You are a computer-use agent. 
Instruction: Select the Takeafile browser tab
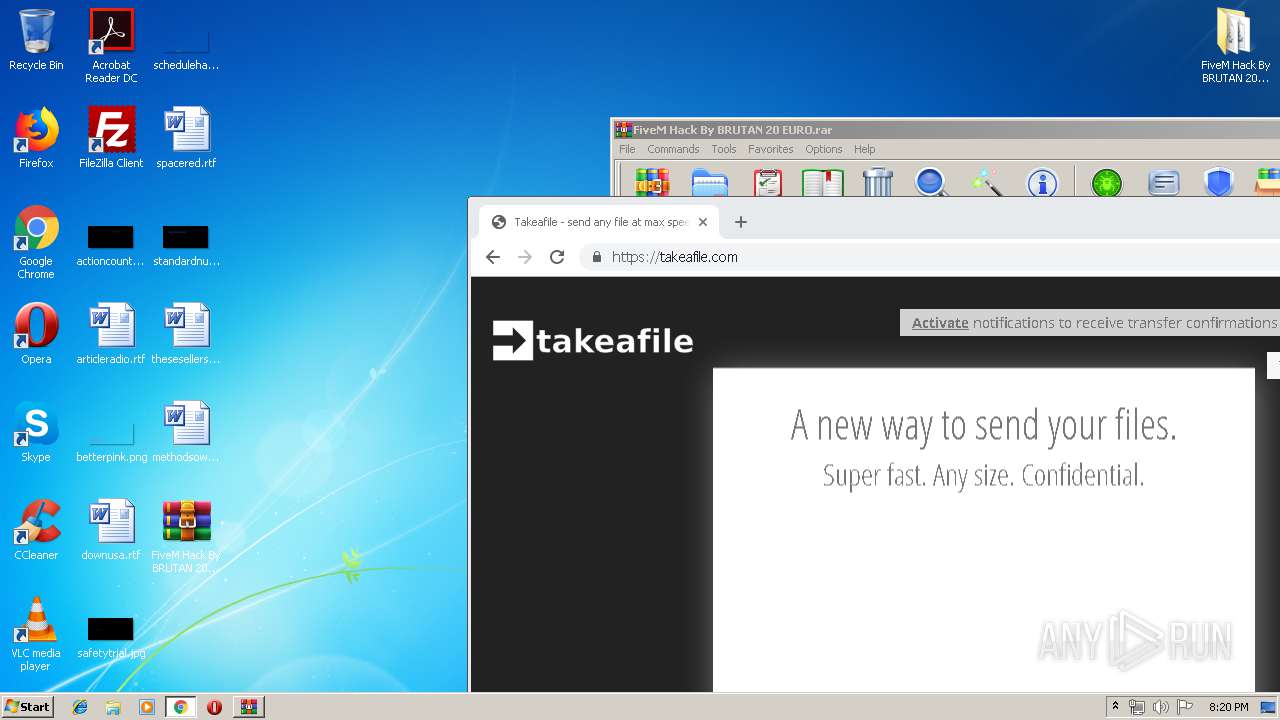tap(598, 222)
